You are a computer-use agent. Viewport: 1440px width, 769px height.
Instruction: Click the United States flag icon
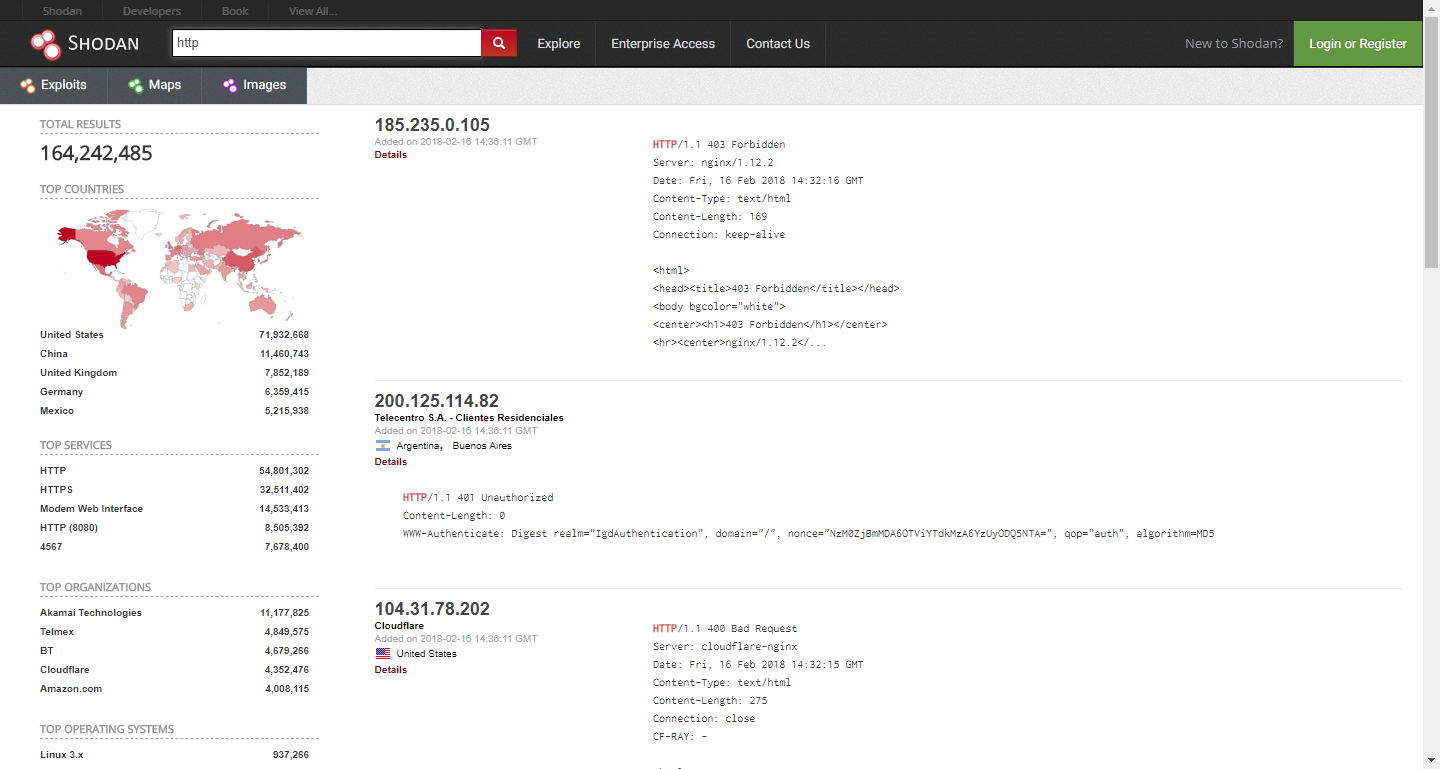pos(383,654)
